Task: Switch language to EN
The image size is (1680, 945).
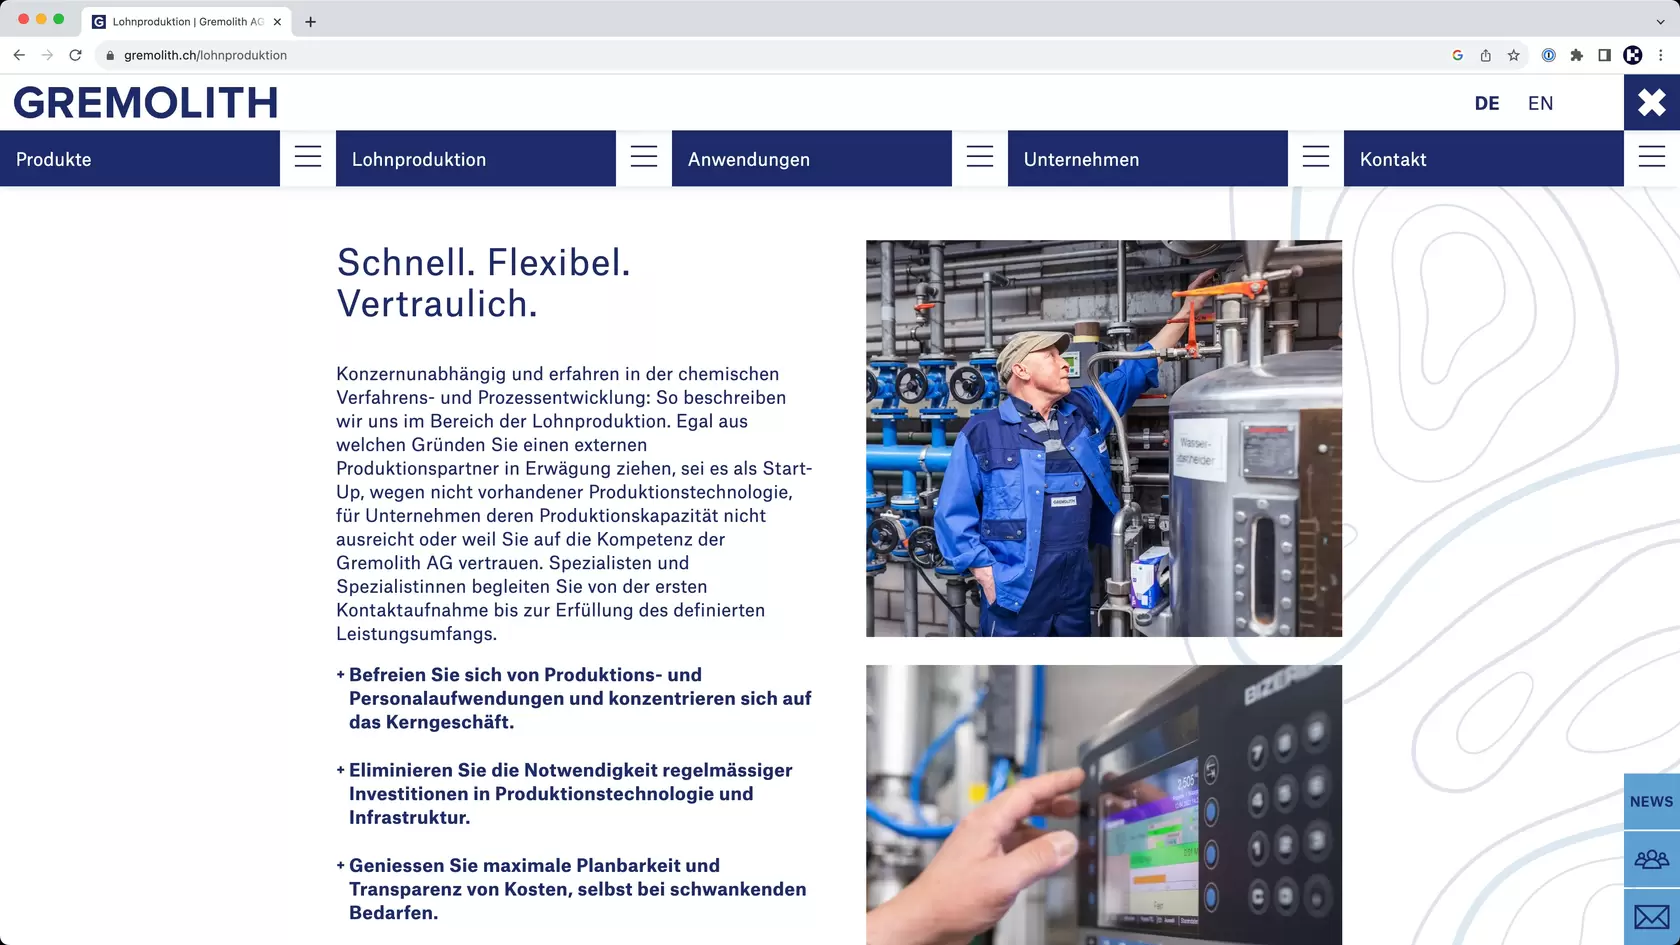Action: pyautogui.click(x=1540, y=103)
